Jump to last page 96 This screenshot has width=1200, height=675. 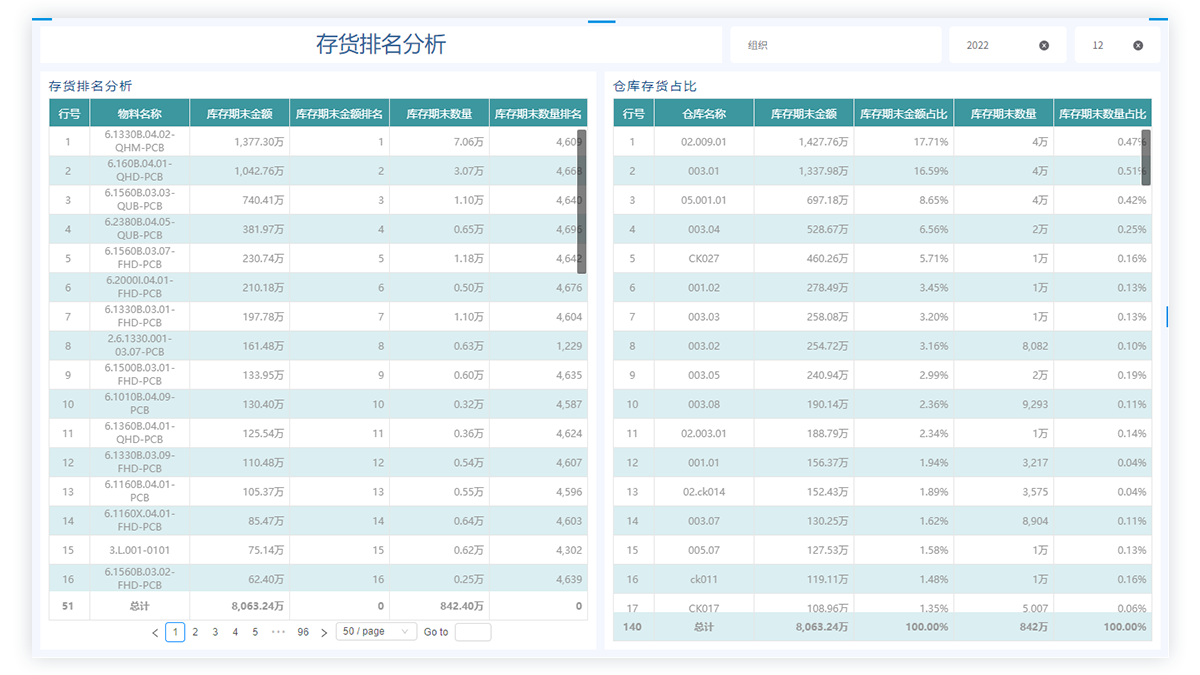tap(303, 632)
